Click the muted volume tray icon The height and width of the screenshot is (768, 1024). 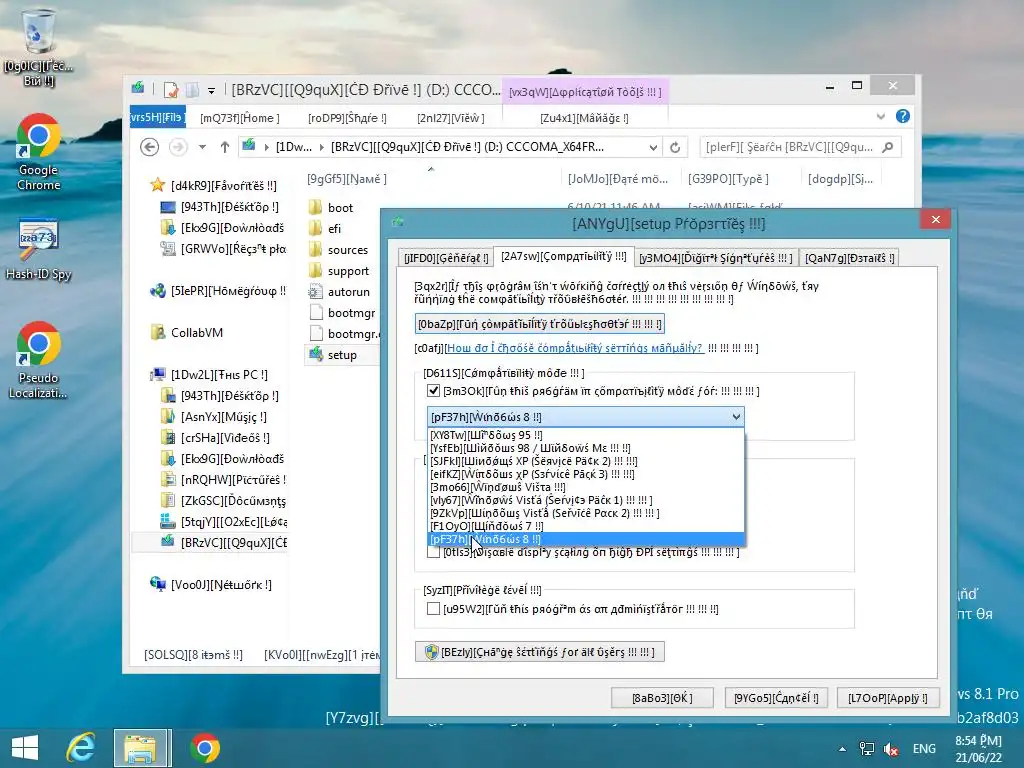click(891, 749)
